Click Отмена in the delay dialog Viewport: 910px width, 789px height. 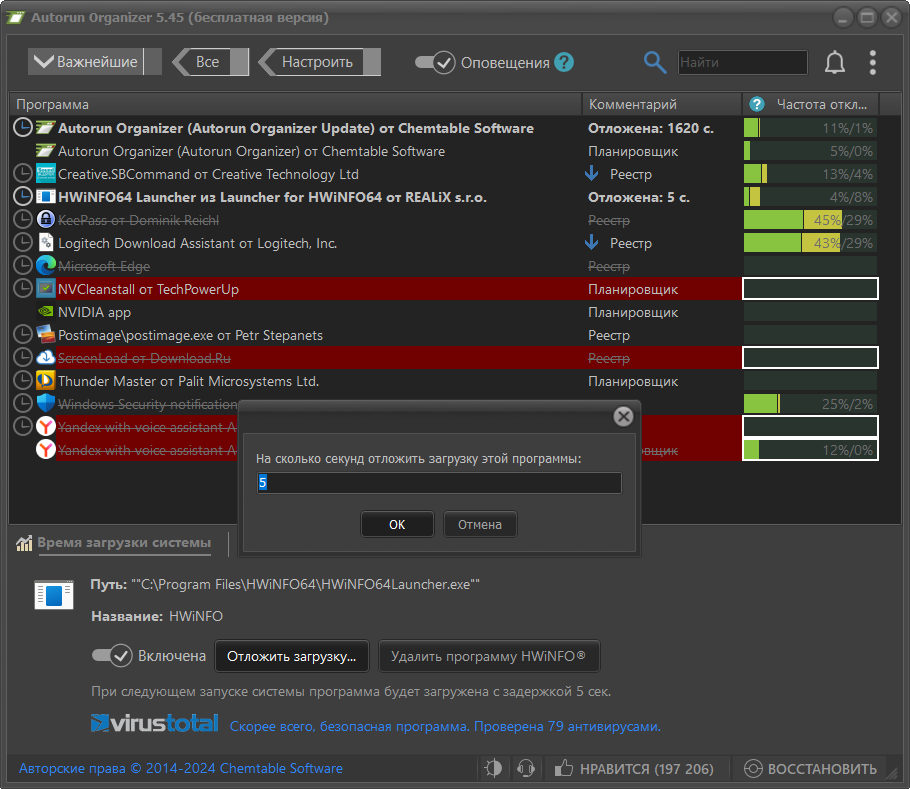pos(480,524)
